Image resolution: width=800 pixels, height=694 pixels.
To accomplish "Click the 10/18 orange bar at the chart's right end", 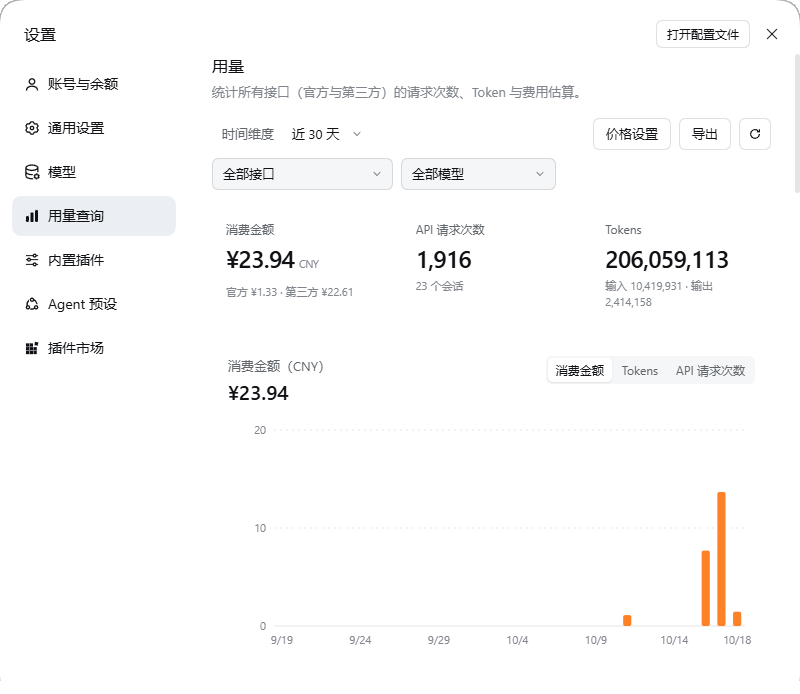I will [737, 618].
